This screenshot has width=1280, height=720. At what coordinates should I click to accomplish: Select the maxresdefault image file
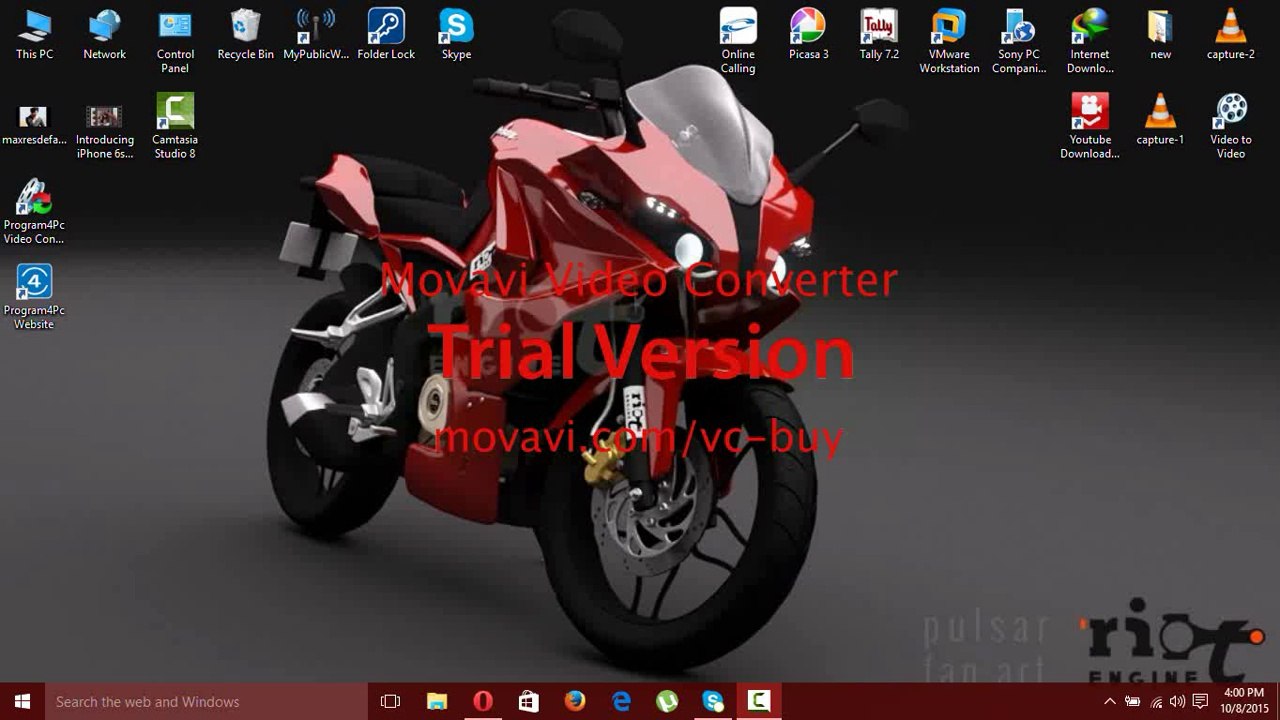coord(34,124)
